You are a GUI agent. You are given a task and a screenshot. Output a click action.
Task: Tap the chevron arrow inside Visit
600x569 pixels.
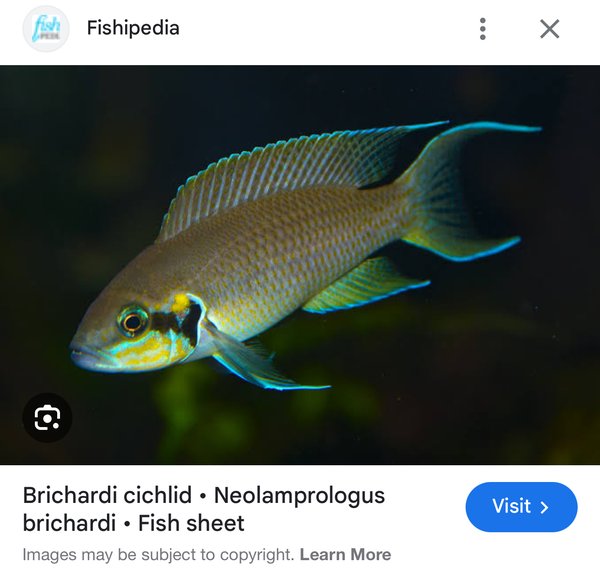544,507
